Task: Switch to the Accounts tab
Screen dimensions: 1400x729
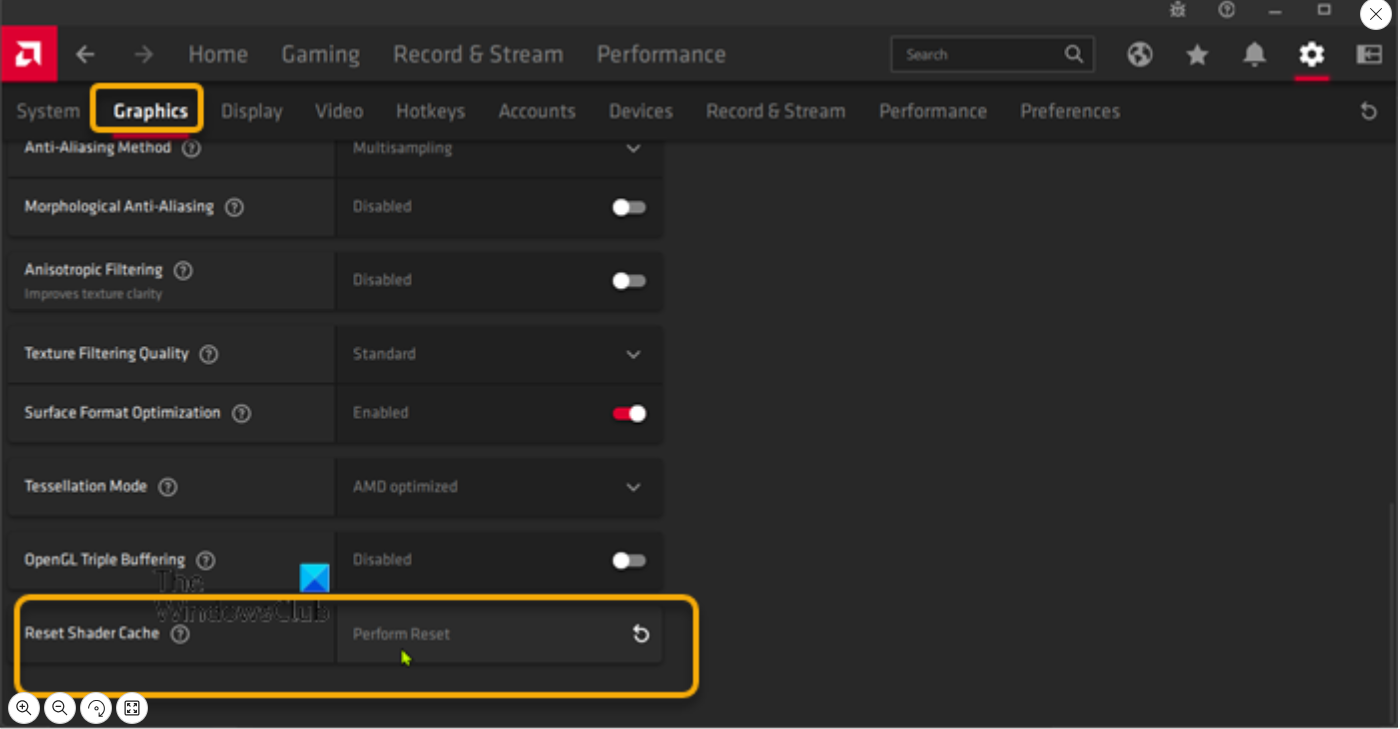Action: 537,111
